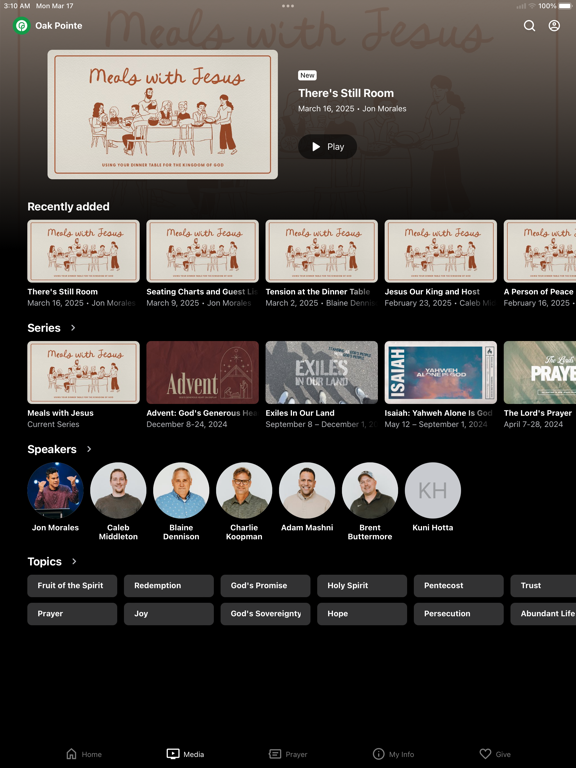Open Tension at the Dinner Table thumbnail

tap(321, 251)
